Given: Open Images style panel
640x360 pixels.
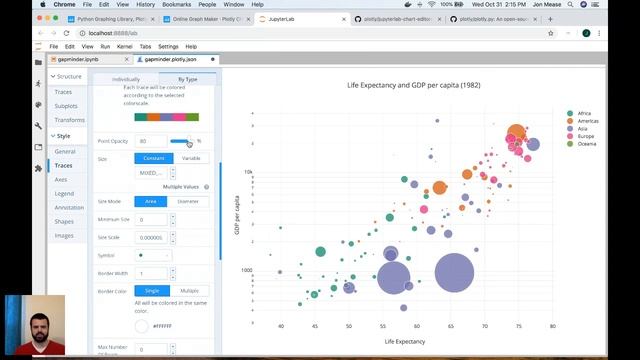Looking at the screenshot, I should (64, 236).
